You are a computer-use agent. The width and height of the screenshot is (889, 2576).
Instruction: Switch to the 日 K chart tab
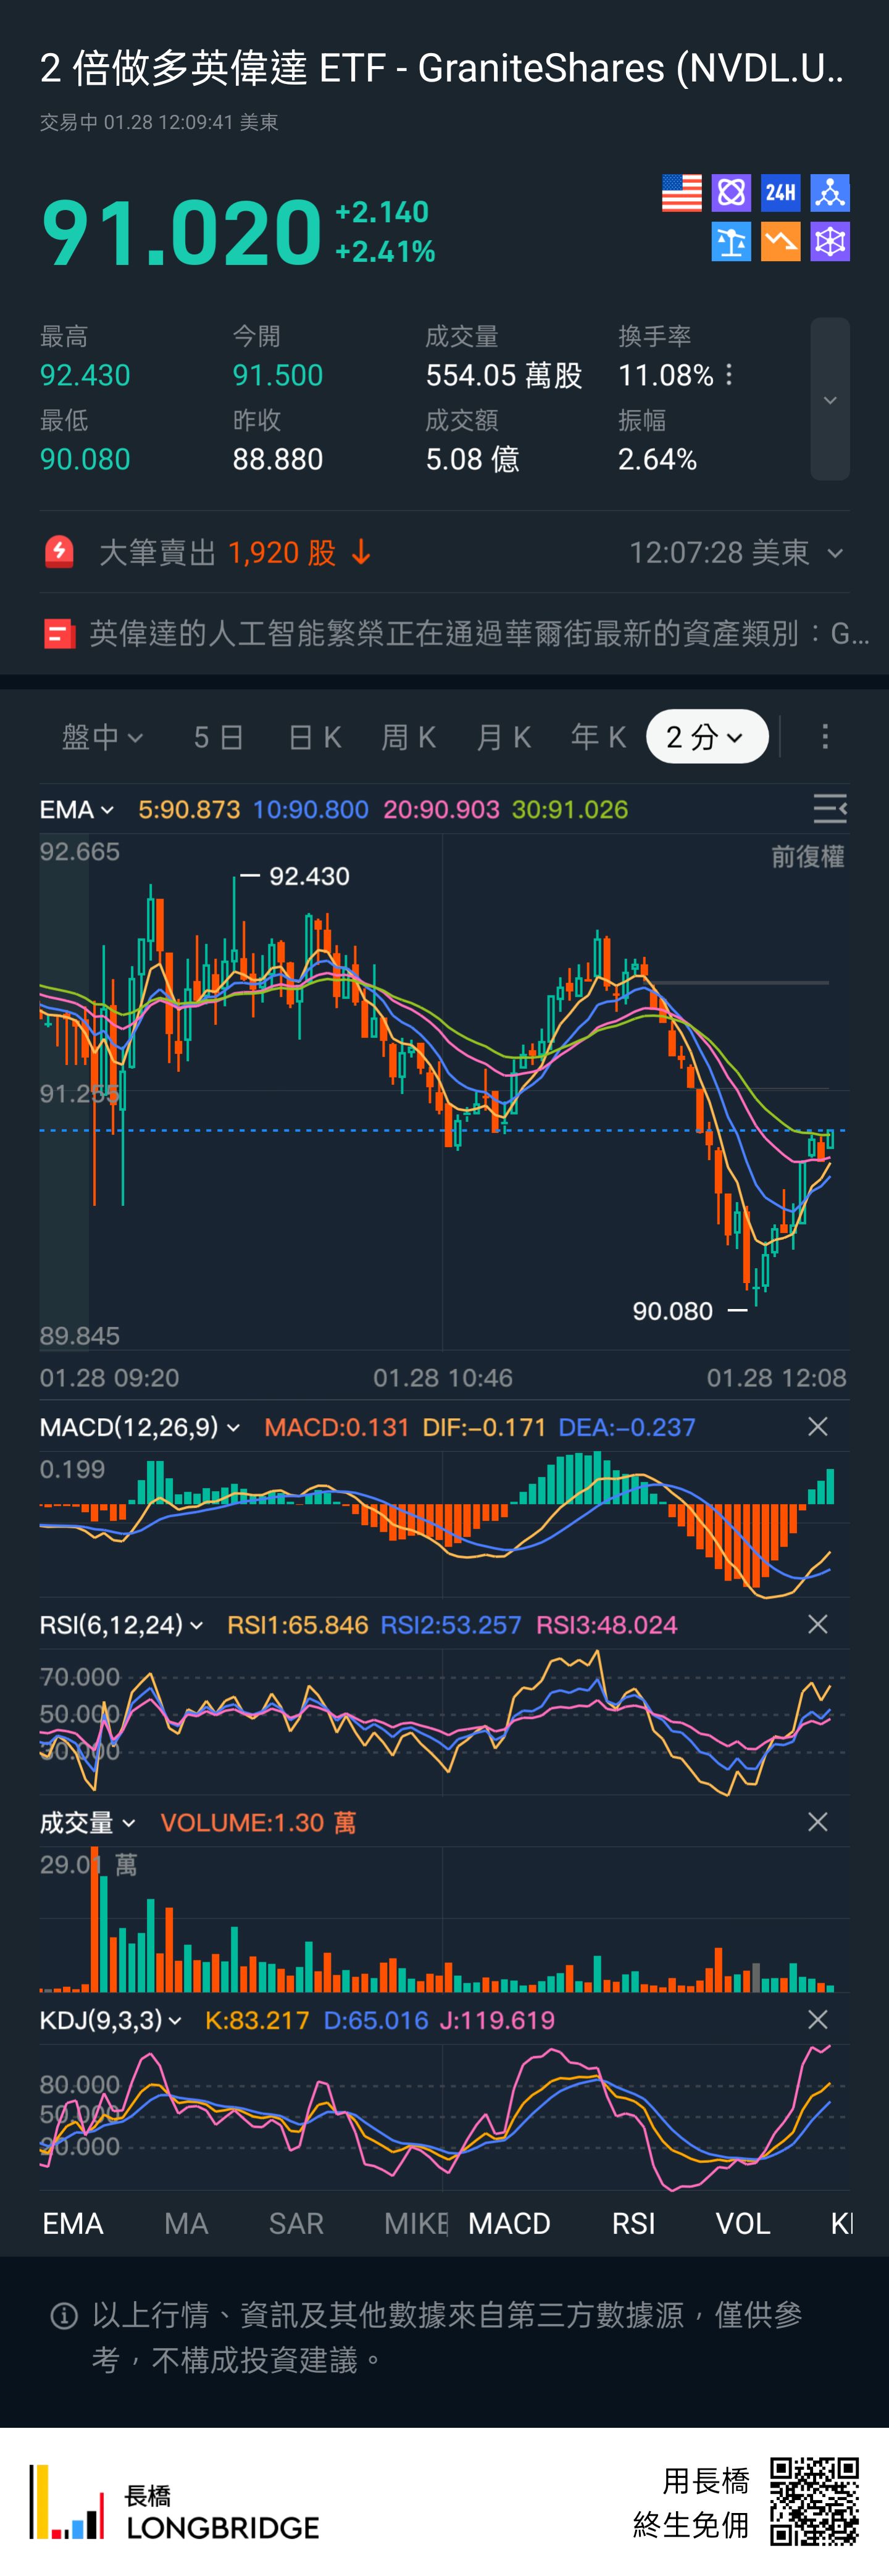pos(314,737)
